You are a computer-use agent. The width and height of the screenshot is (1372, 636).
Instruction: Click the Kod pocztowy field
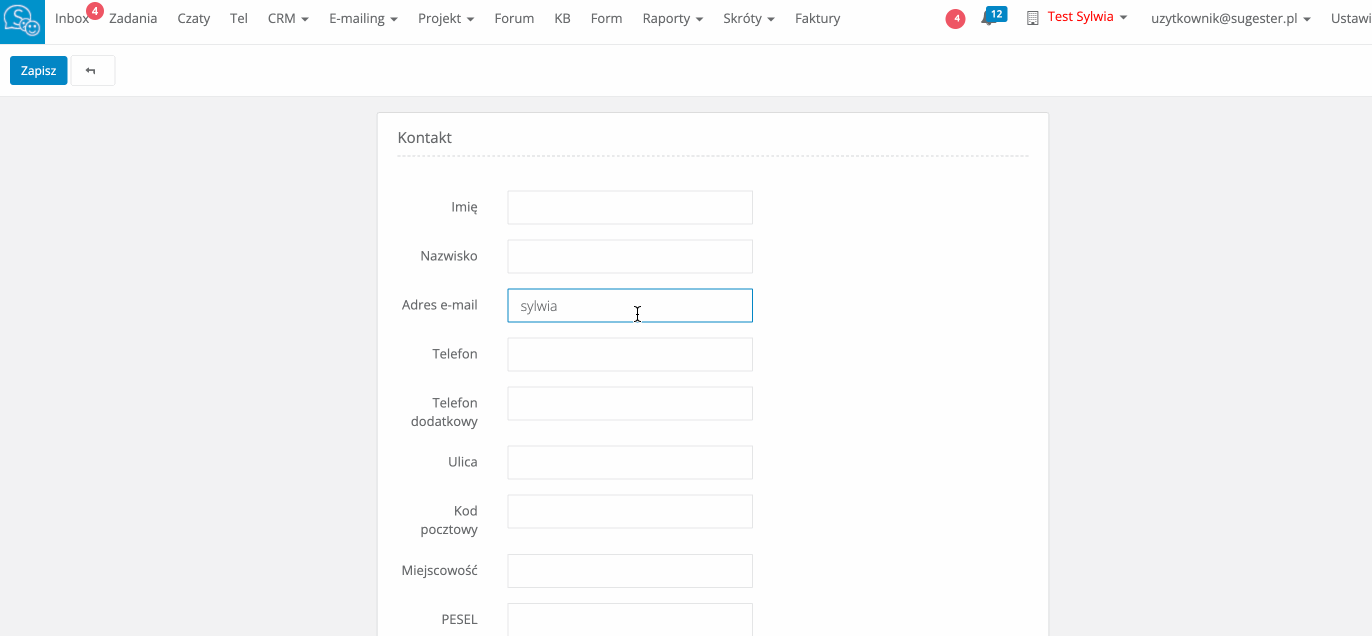629,512
